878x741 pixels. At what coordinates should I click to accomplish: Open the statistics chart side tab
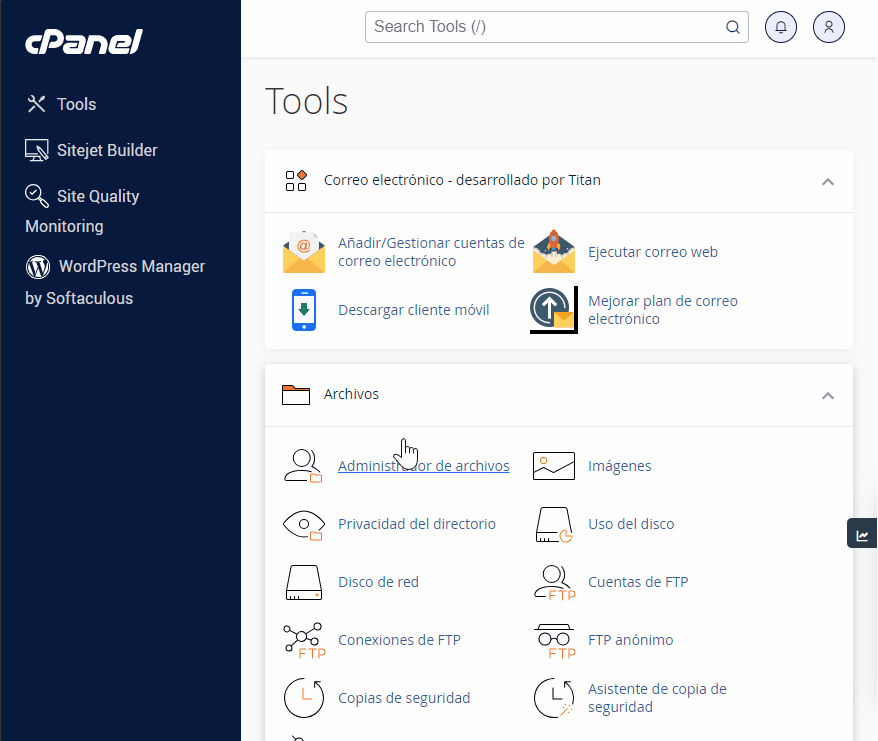[x=862, y=533]
